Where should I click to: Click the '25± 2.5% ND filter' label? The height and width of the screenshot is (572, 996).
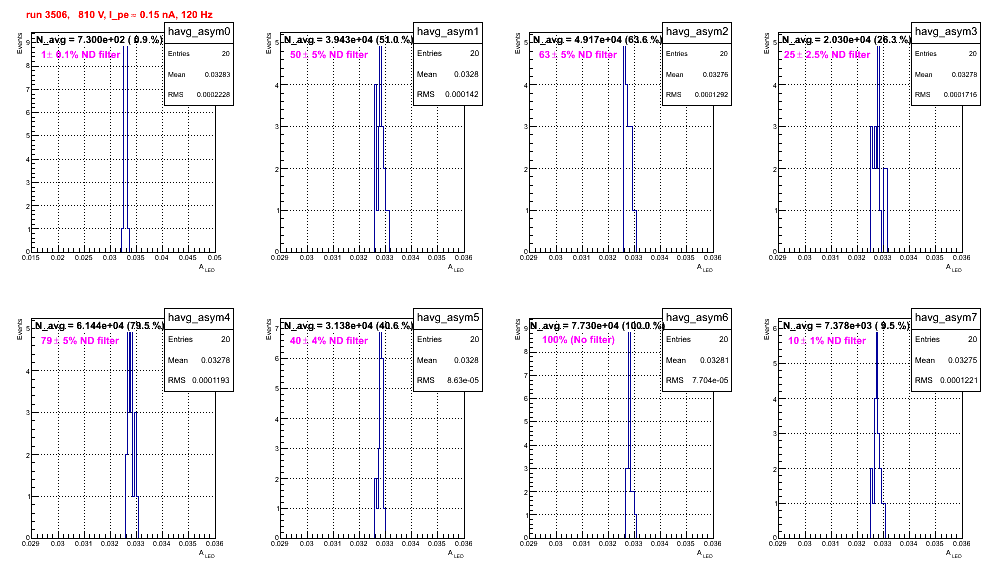pos(827,55)
